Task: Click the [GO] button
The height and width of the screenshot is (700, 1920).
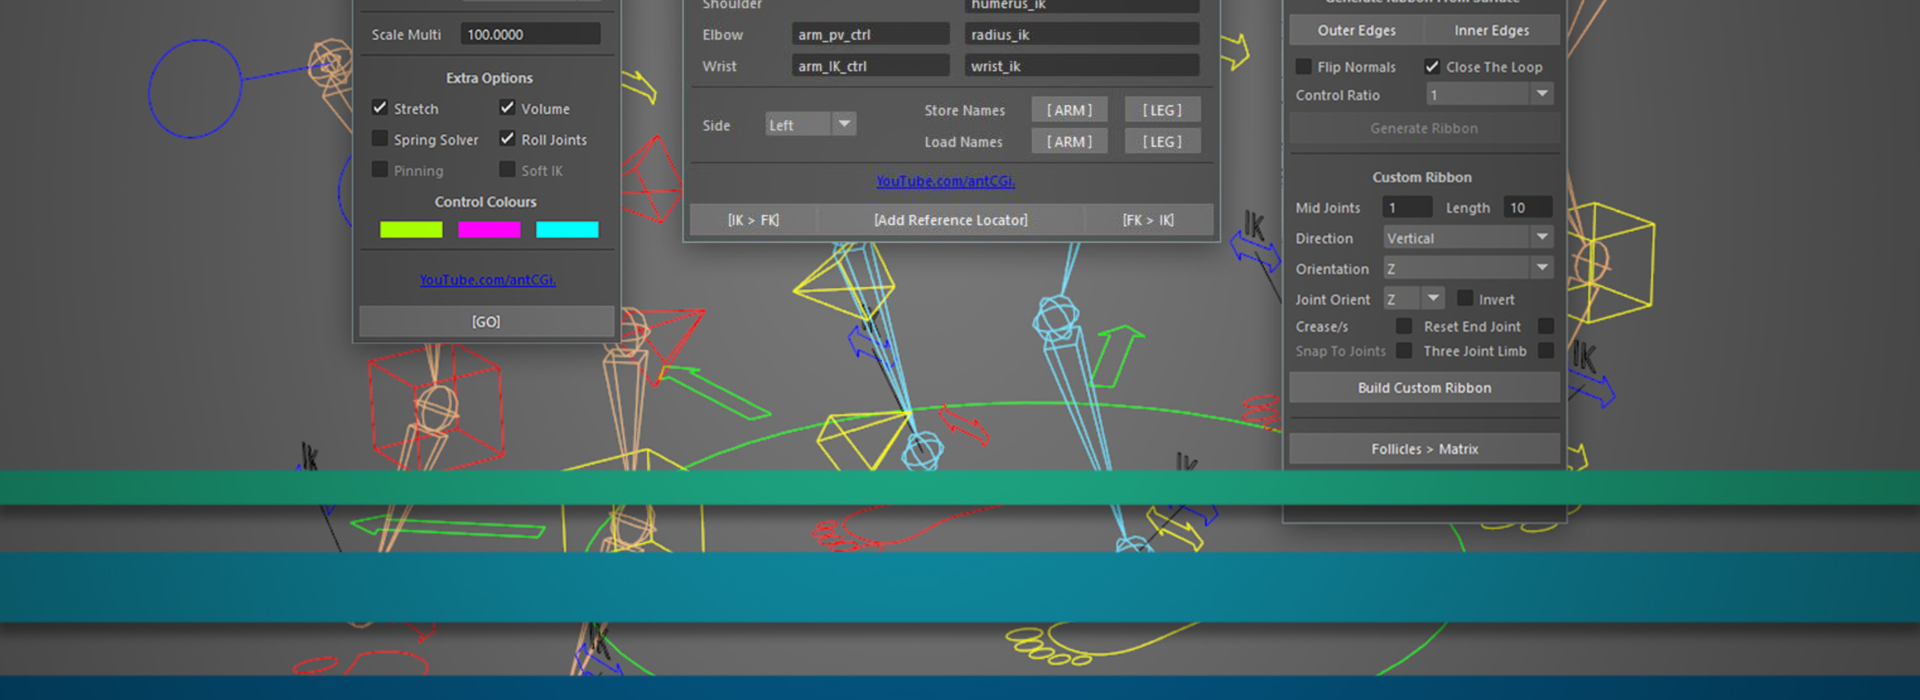Action: (486, 322)
